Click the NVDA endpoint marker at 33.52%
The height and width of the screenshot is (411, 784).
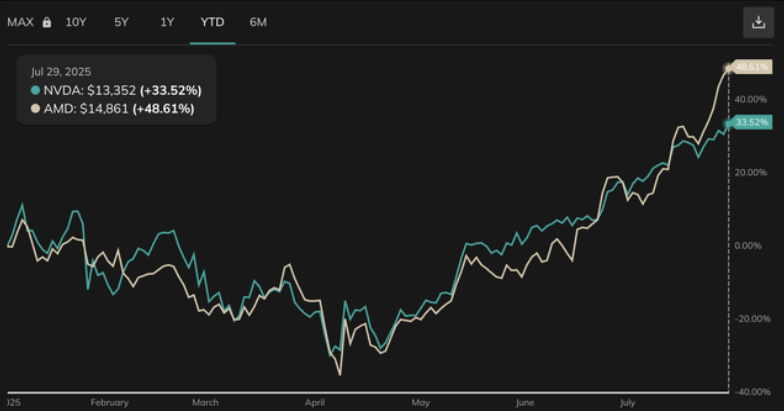tap(727, 123)
